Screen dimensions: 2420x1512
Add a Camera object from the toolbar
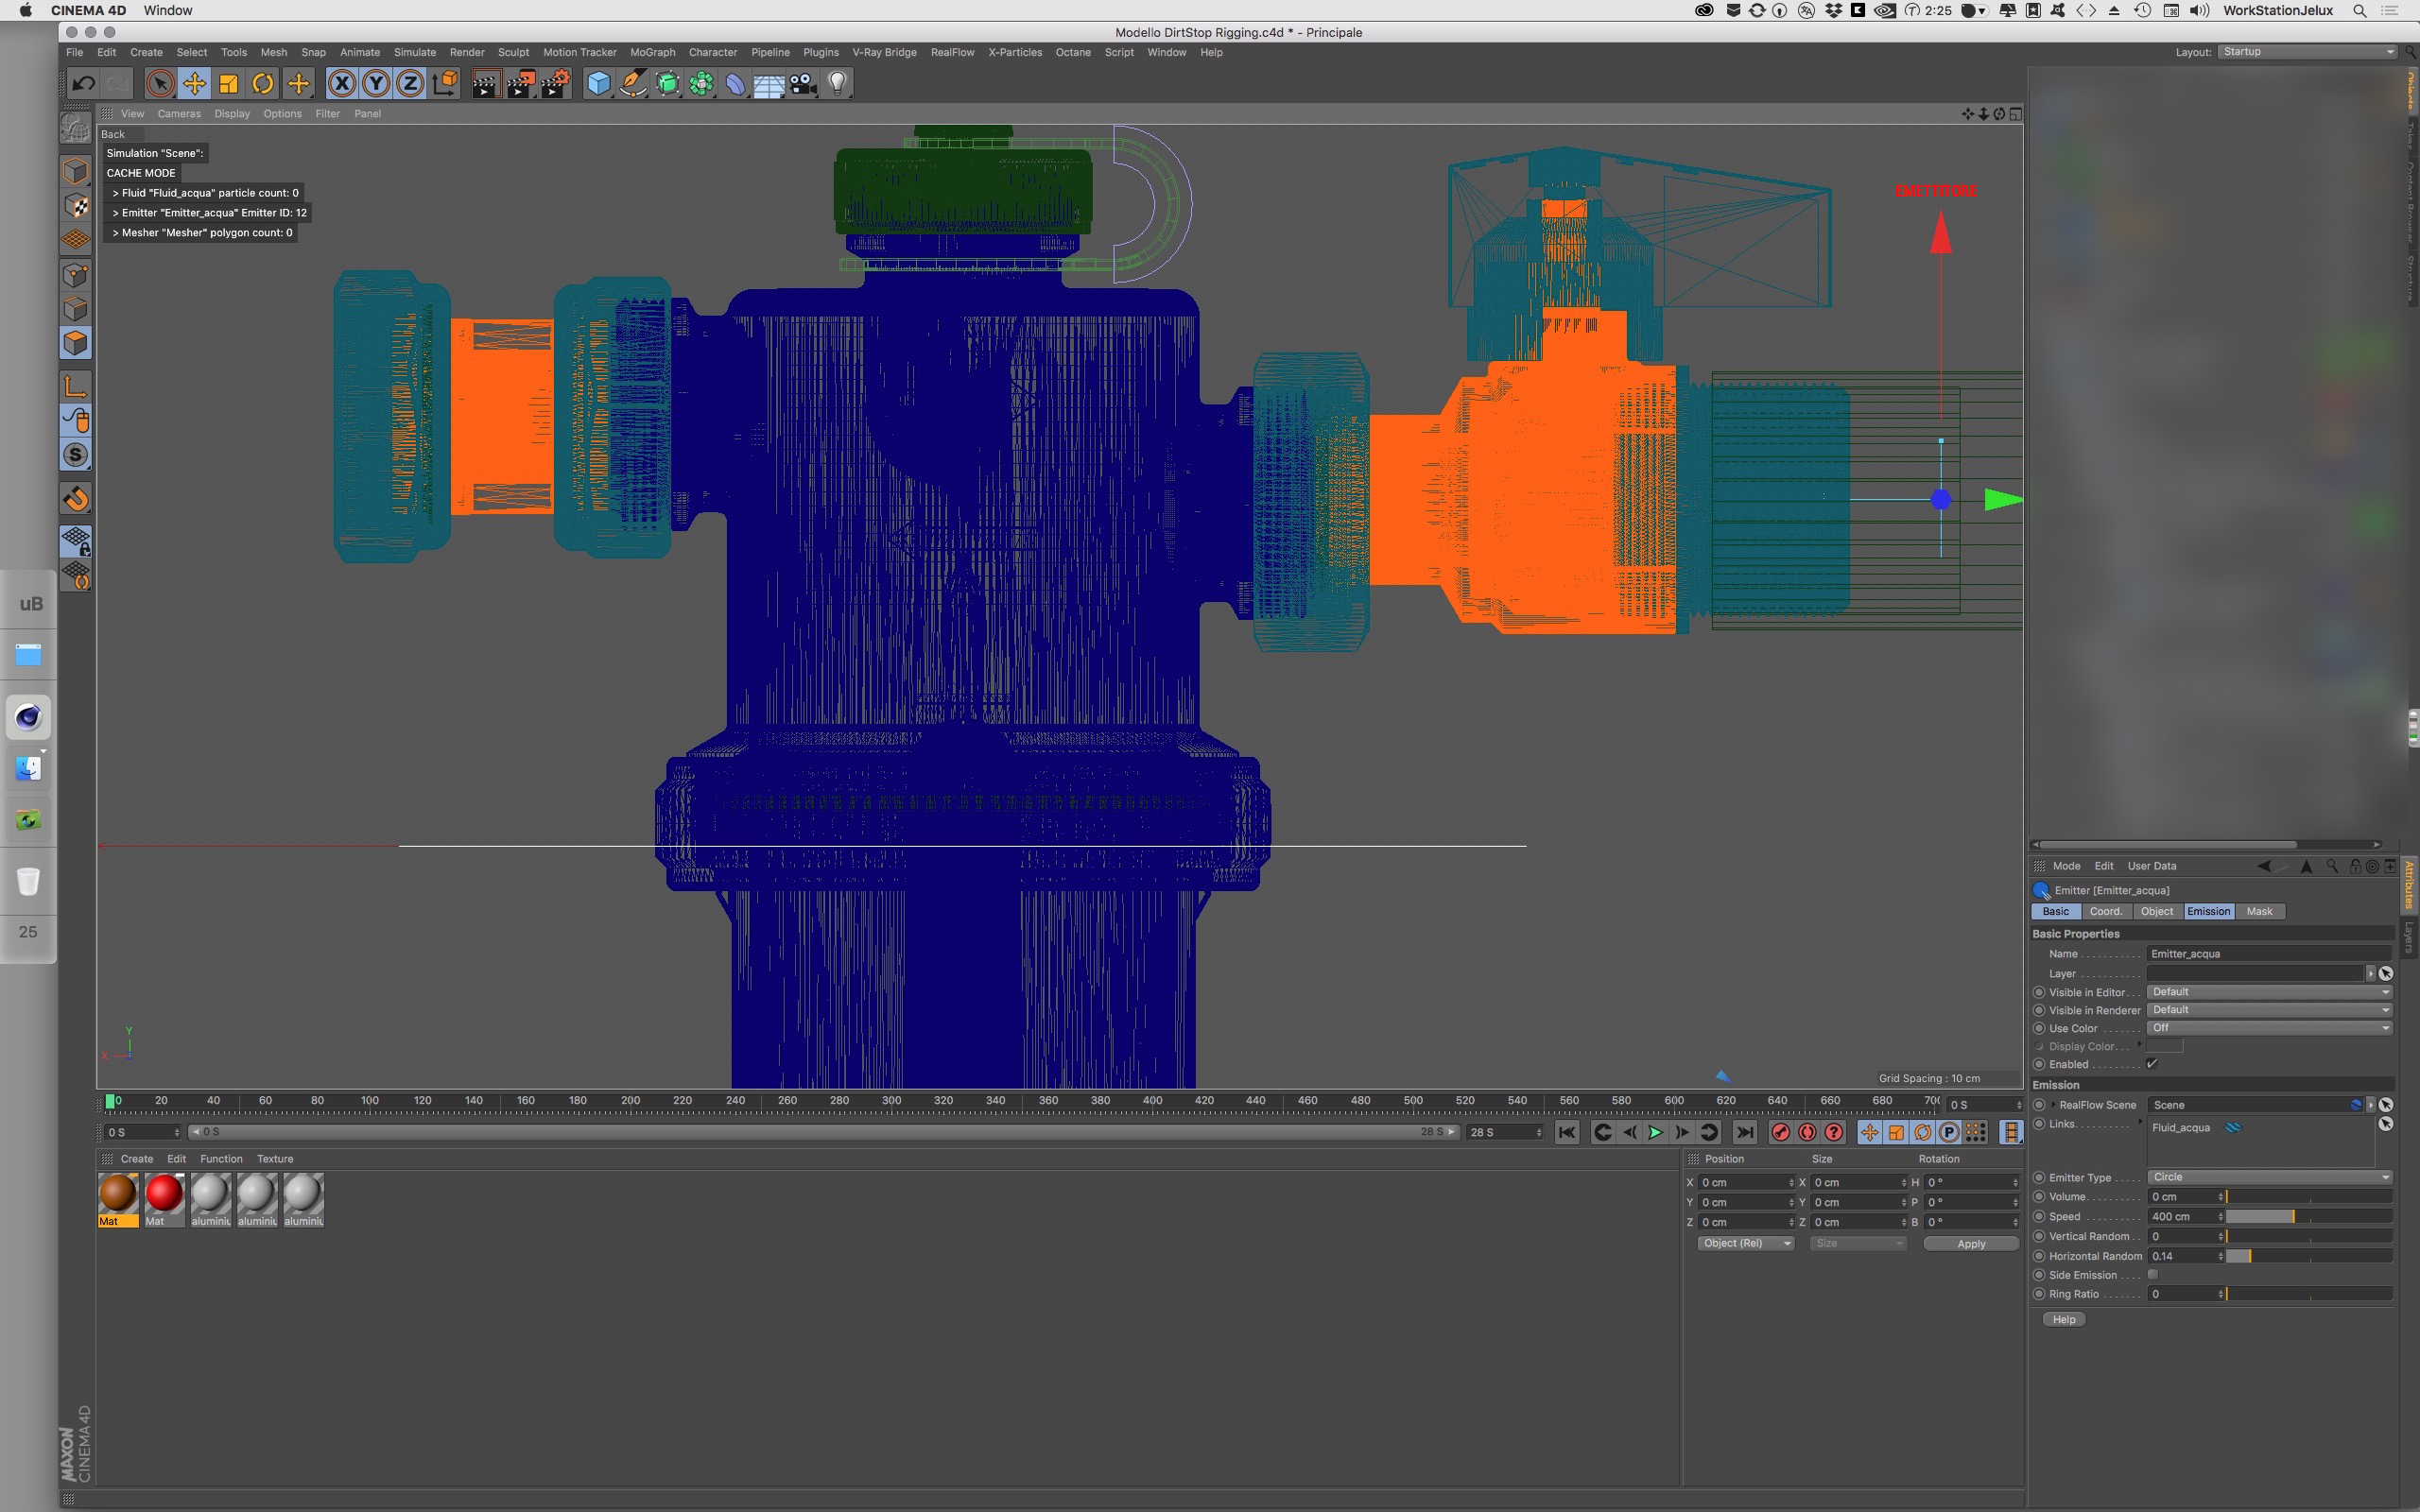click(803, 84)
